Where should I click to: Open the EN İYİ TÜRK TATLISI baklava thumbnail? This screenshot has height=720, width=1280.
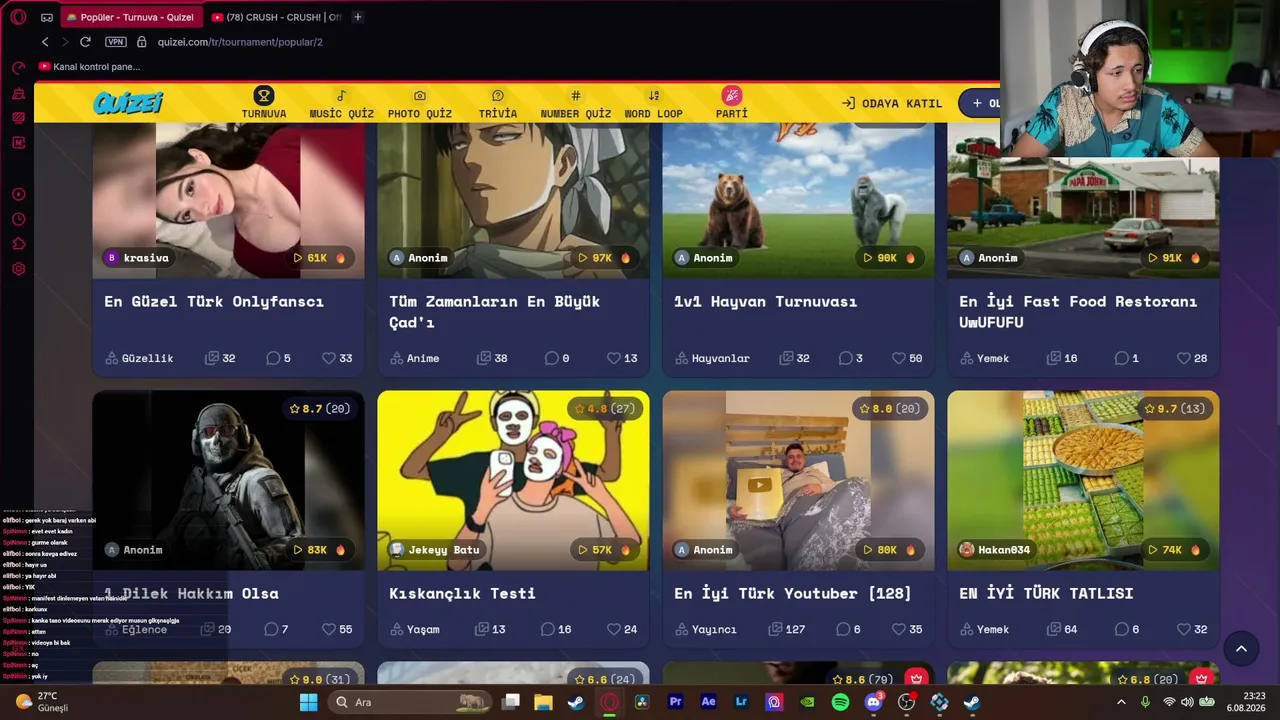pos(1083,480)
